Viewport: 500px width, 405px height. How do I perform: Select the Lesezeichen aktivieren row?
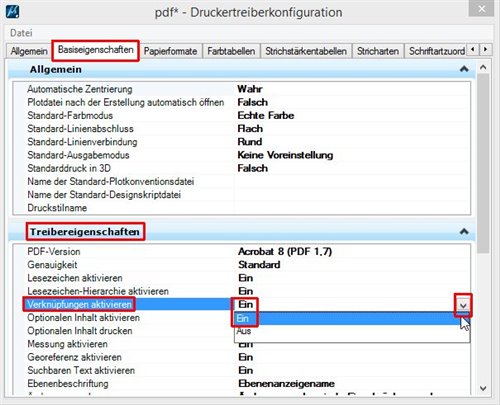[242, 278]
